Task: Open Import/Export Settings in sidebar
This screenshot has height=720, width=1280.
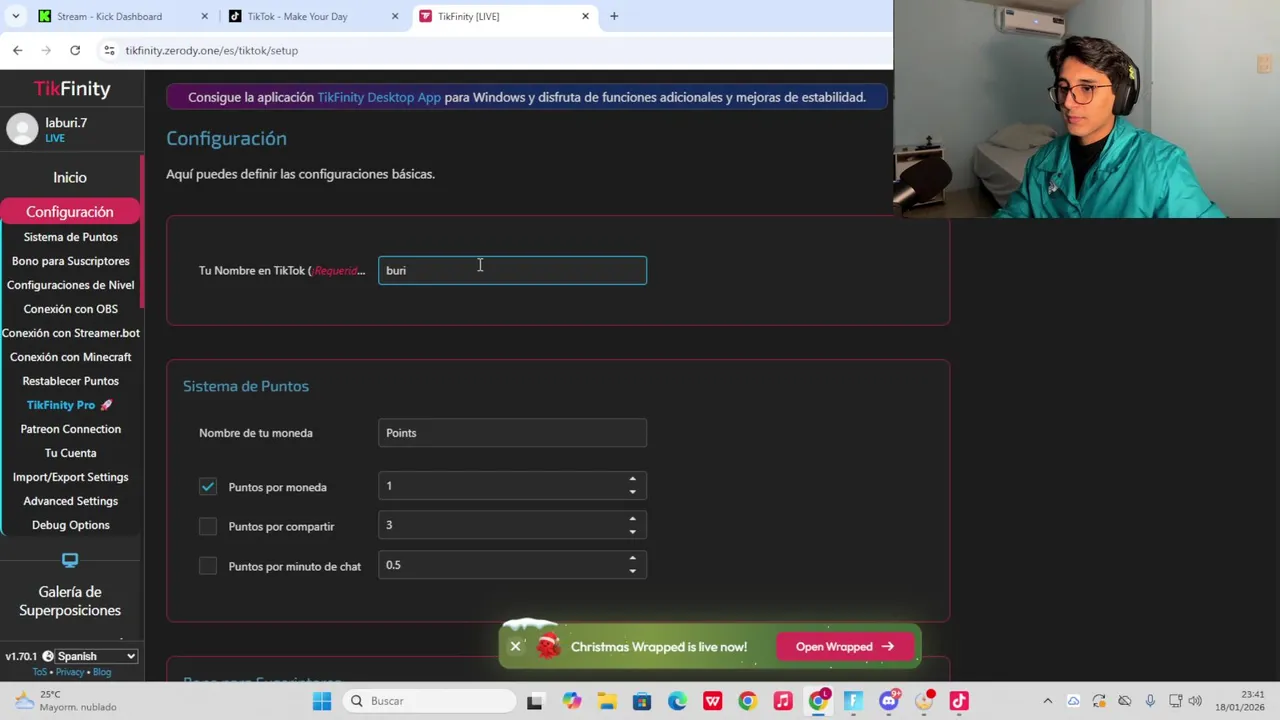Action: (x=70, y=477)
